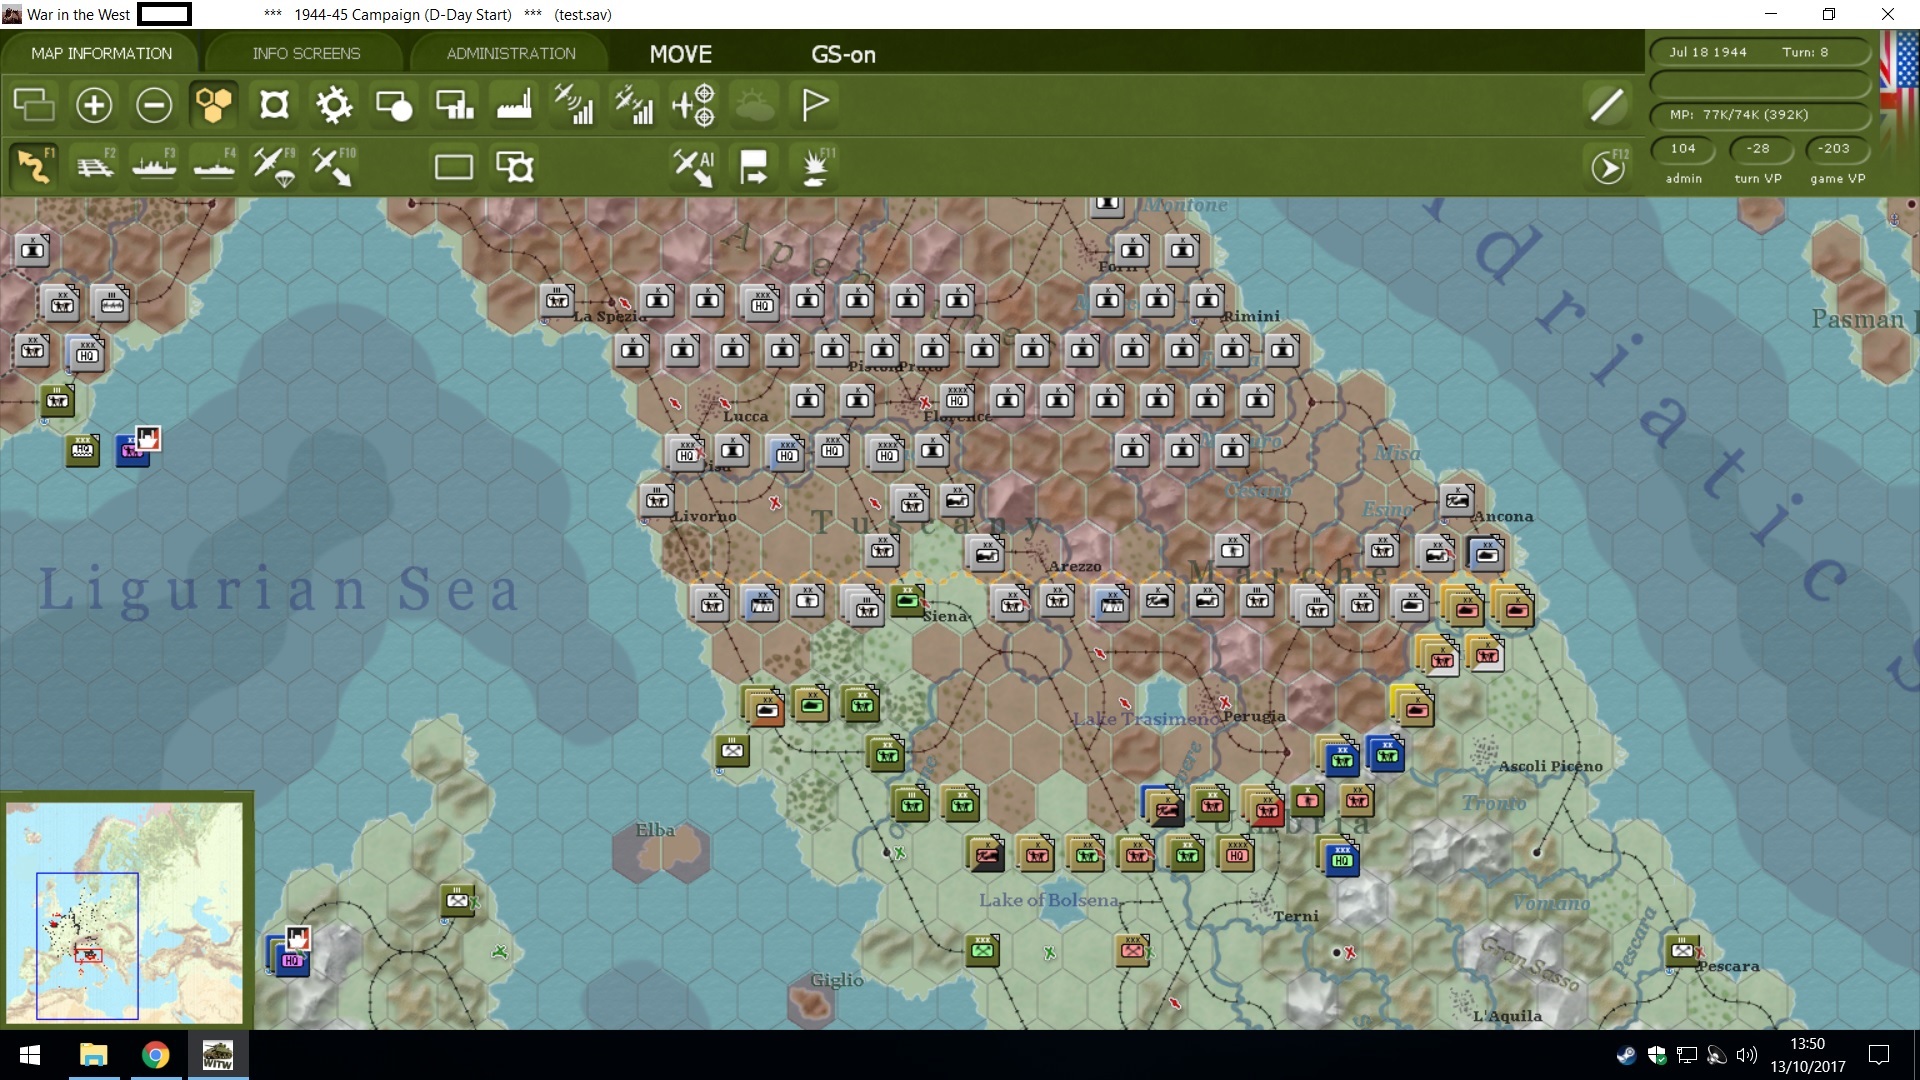Viewport: 1920px width, 1080px height.
Task: Switch to the INFO SCREENS tab
Action: click(306, 53)
